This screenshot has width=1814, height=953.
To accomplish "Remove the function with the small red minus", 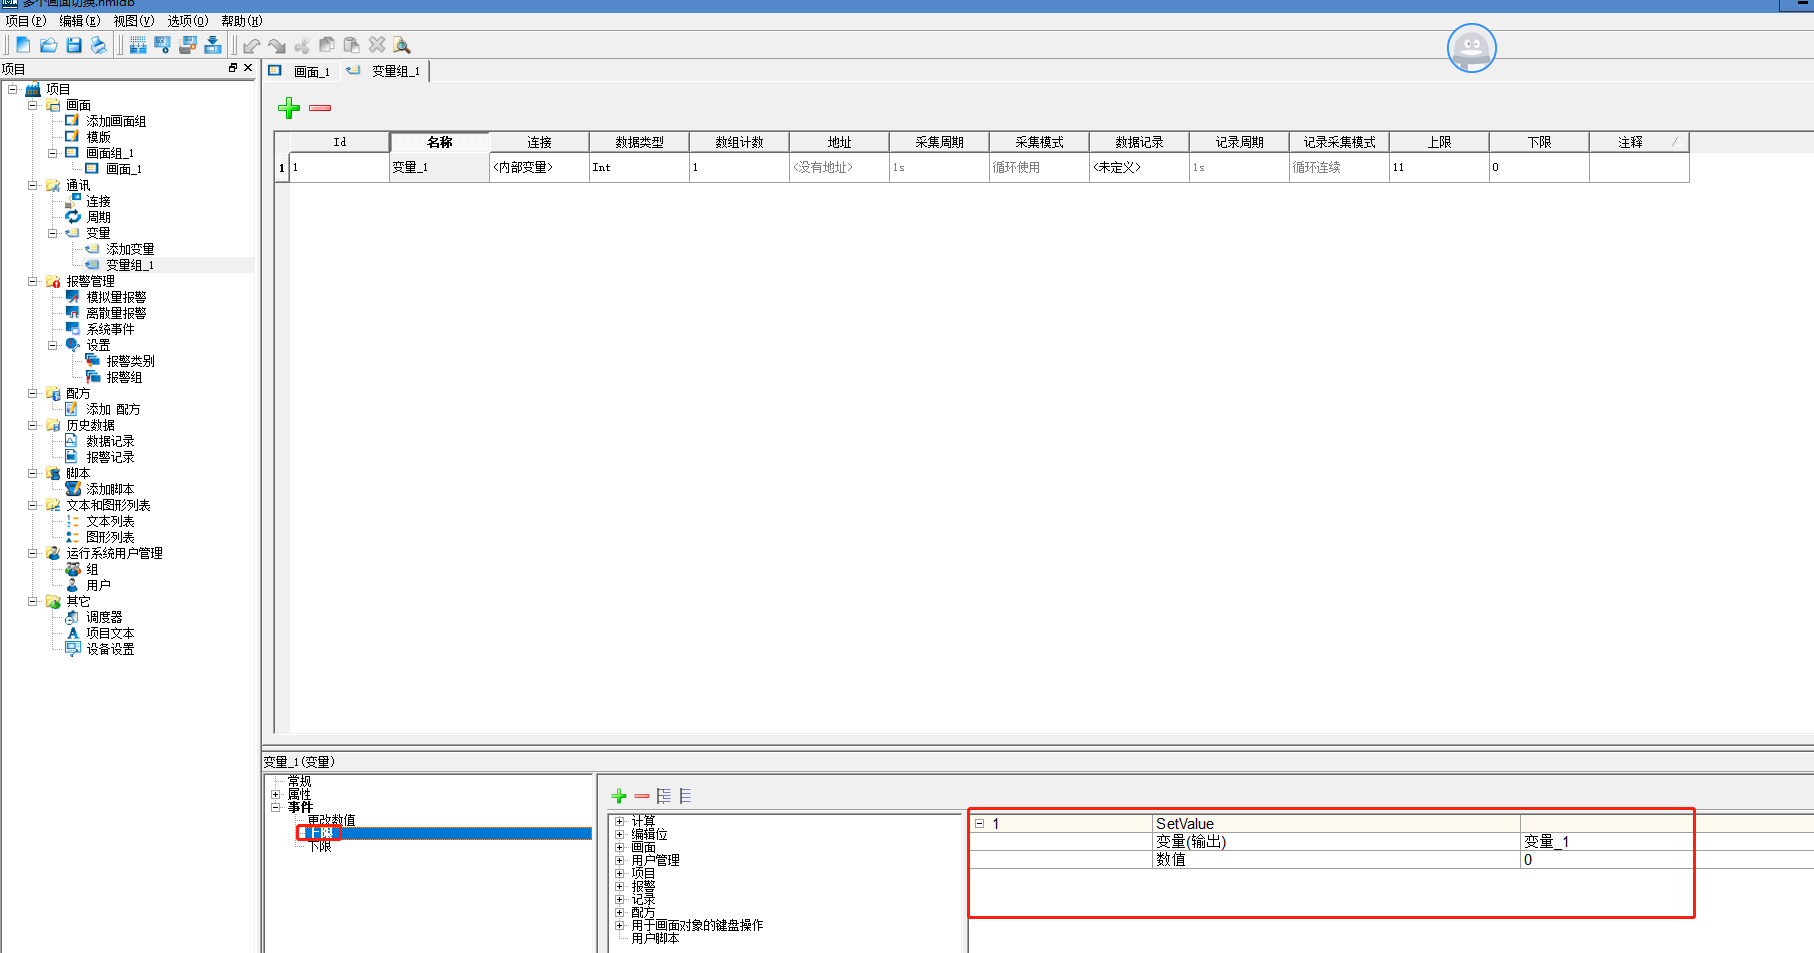I will click(642, 796).
